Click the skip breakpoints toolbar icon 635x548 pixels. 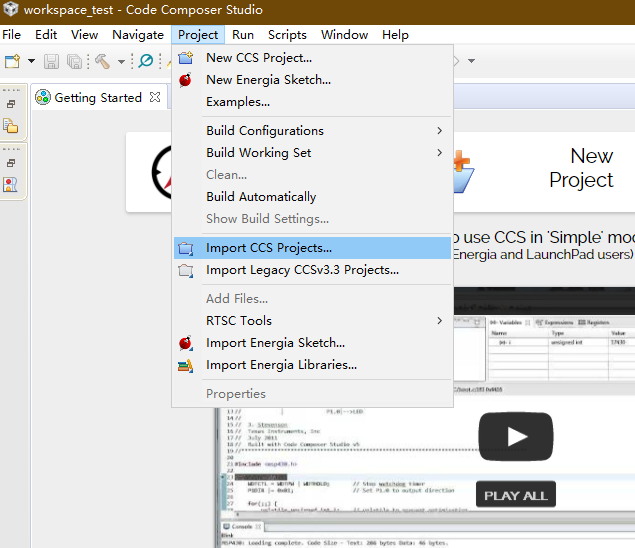[146, 61]
